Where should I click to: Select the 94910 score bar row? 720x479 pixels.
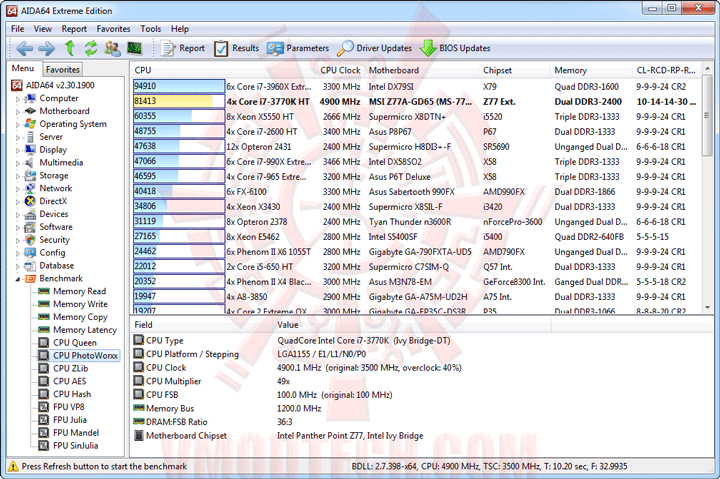click(x=179, y=86)
